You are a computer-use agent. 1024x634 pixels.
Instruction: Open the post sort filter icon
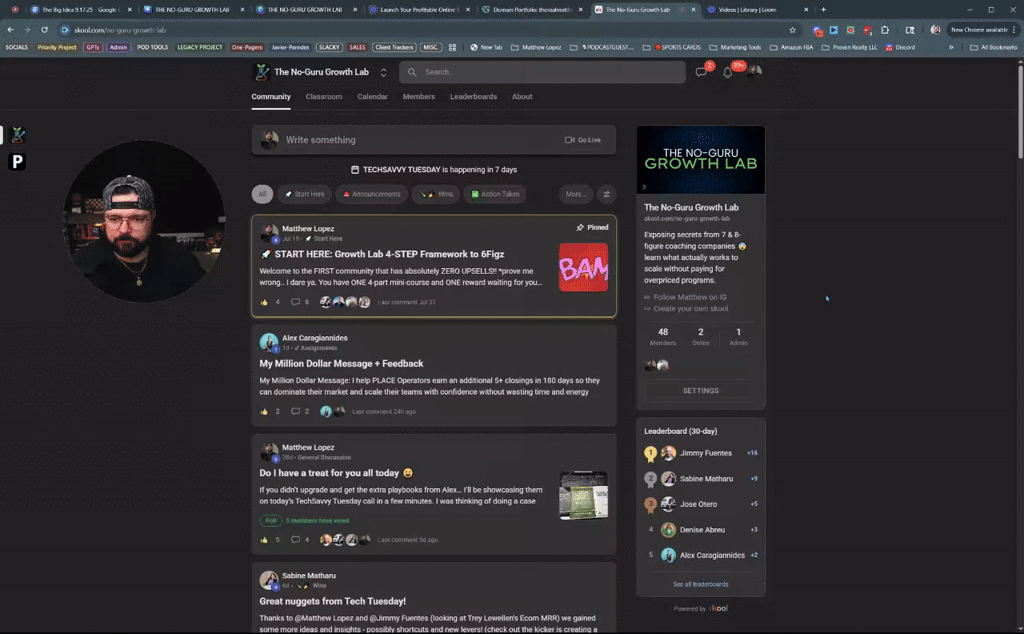(x=606, y=194)
